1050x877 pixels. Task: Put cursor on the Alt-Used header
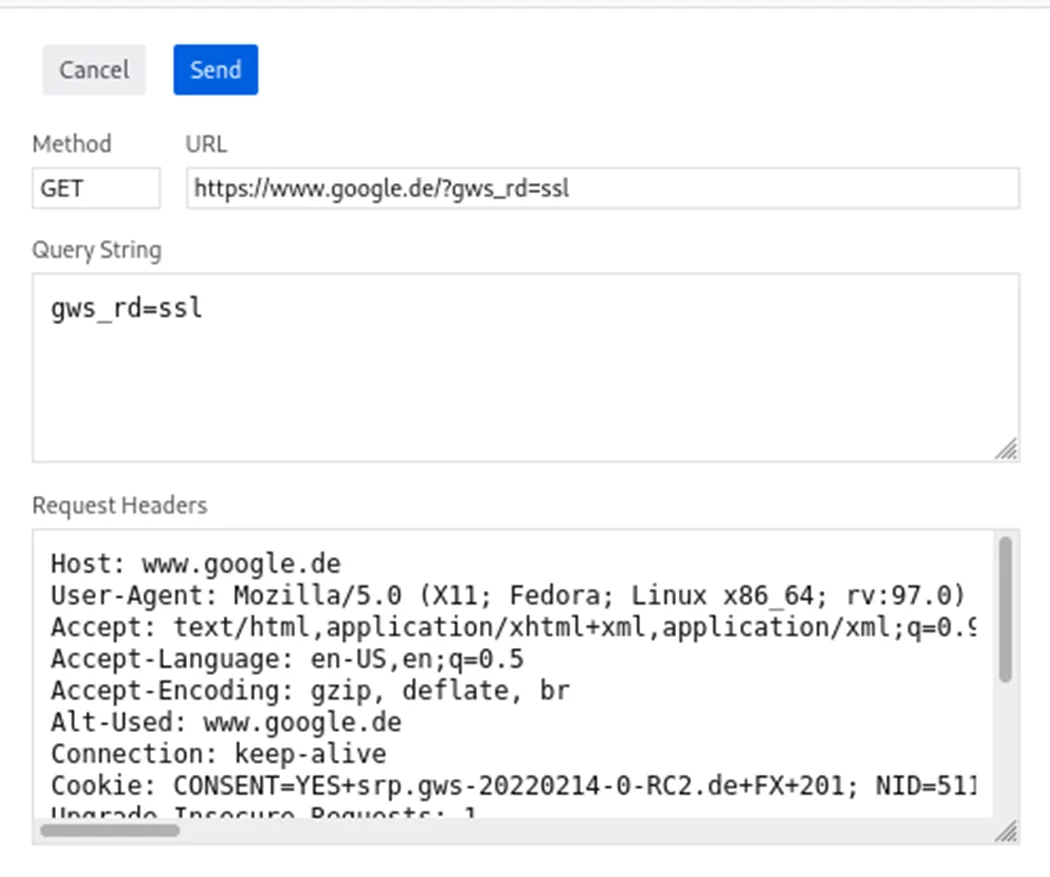226,722
